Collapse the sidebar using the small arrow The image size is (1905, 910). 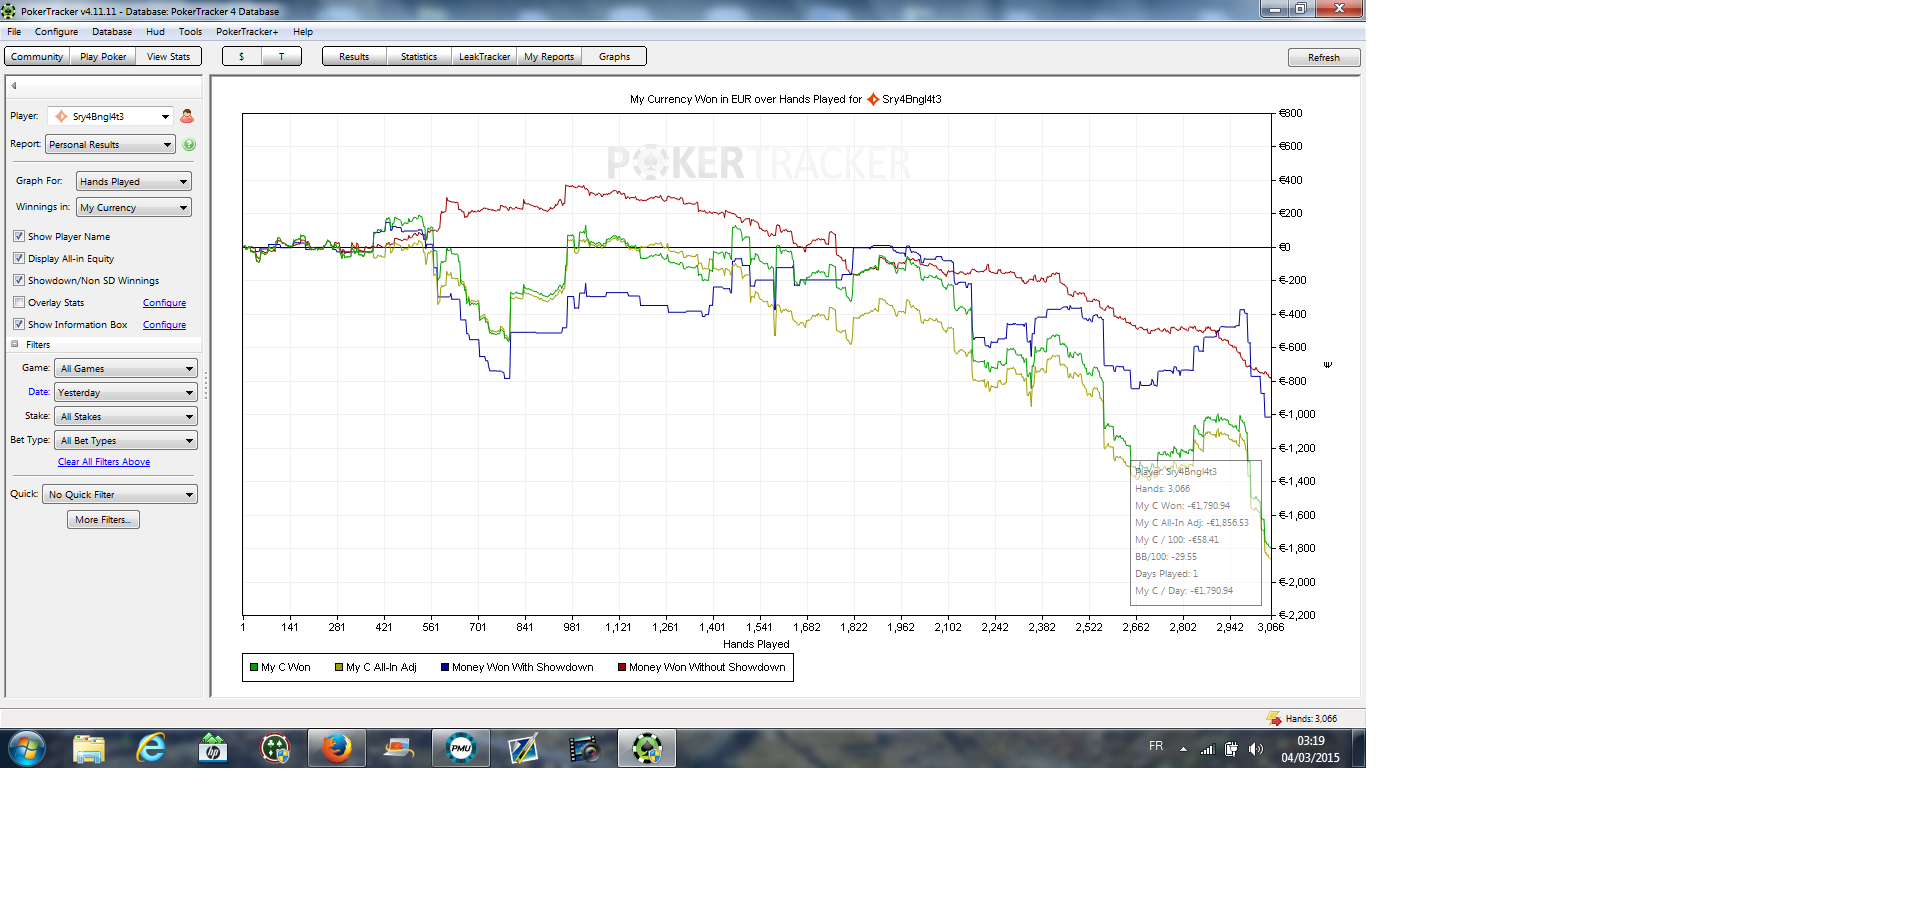click(14, 86)
